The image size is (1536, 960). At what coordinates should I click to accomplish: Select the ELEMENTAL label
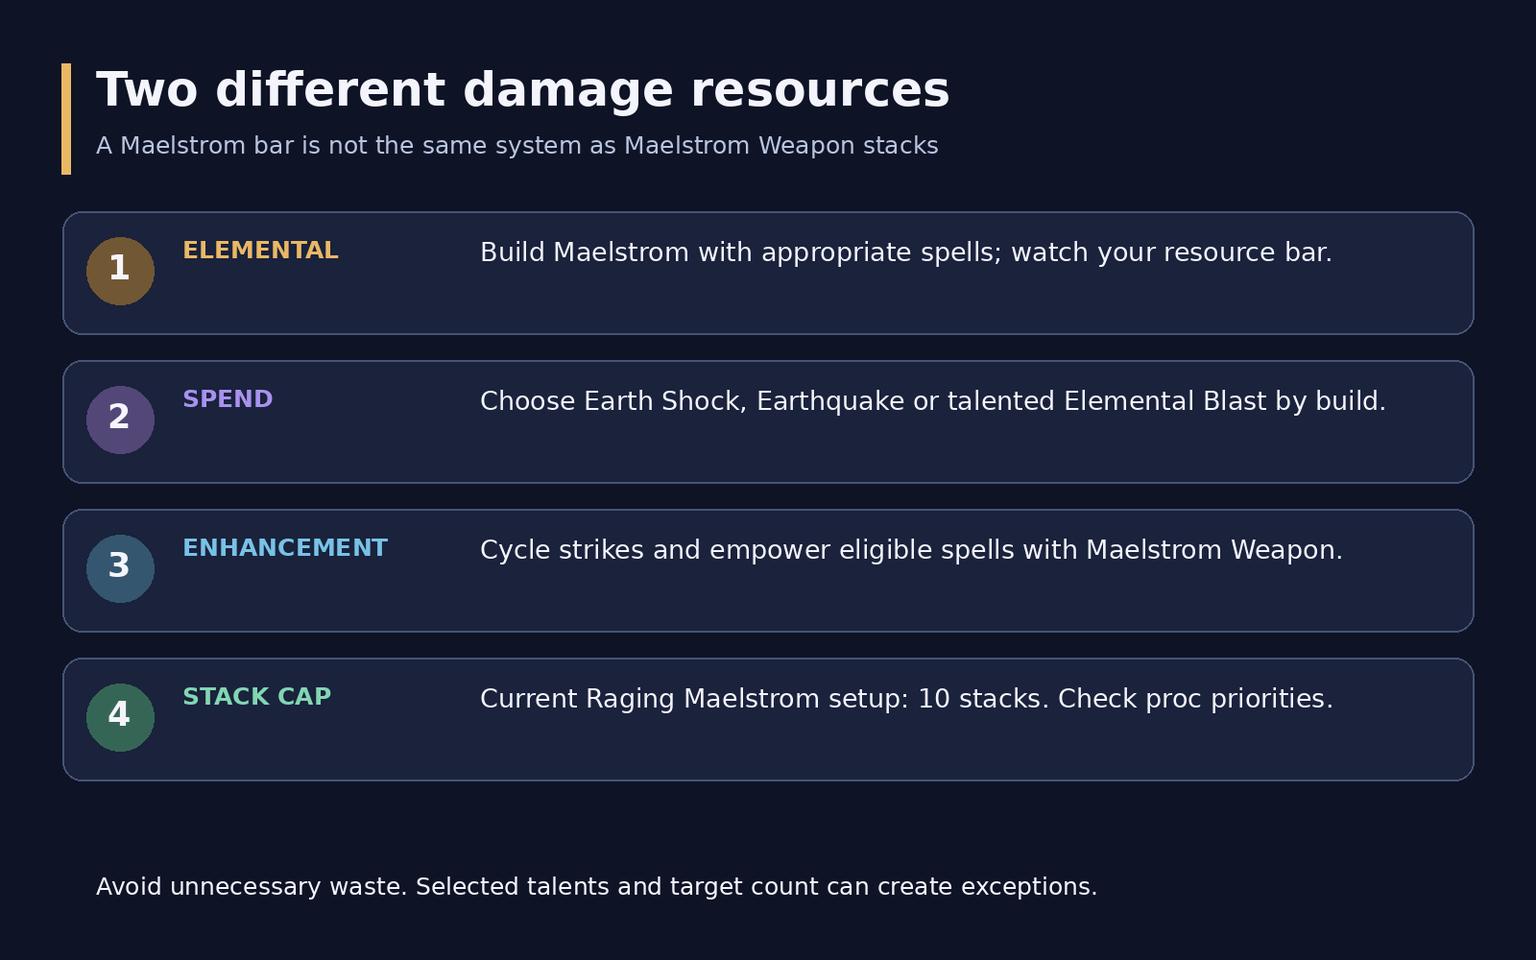click(x=260, y=251)
